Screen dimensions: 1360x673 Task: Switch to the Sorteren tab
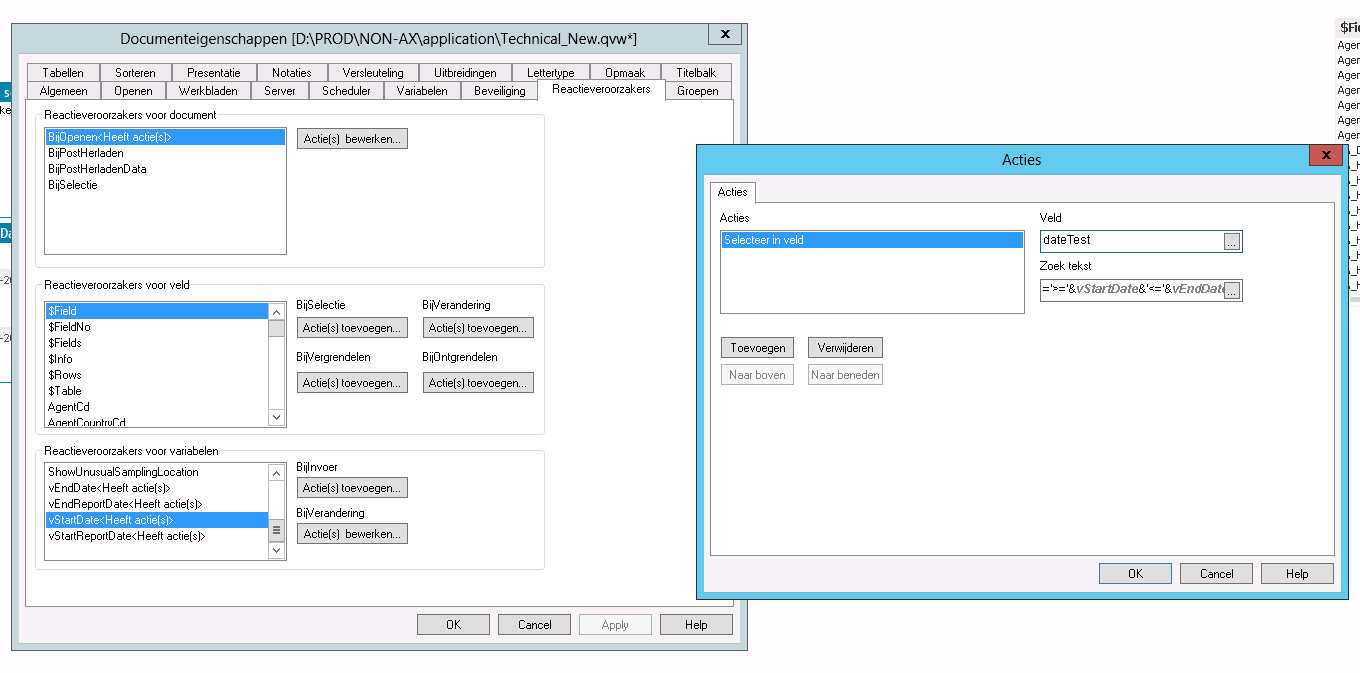pyautogui.click(x=135, y=73)
